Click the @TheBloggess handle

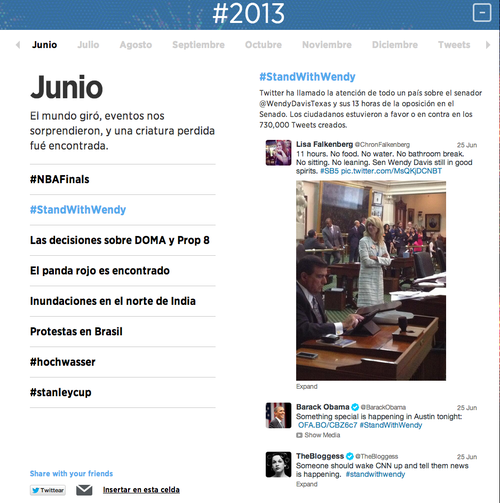coord(377,456)
